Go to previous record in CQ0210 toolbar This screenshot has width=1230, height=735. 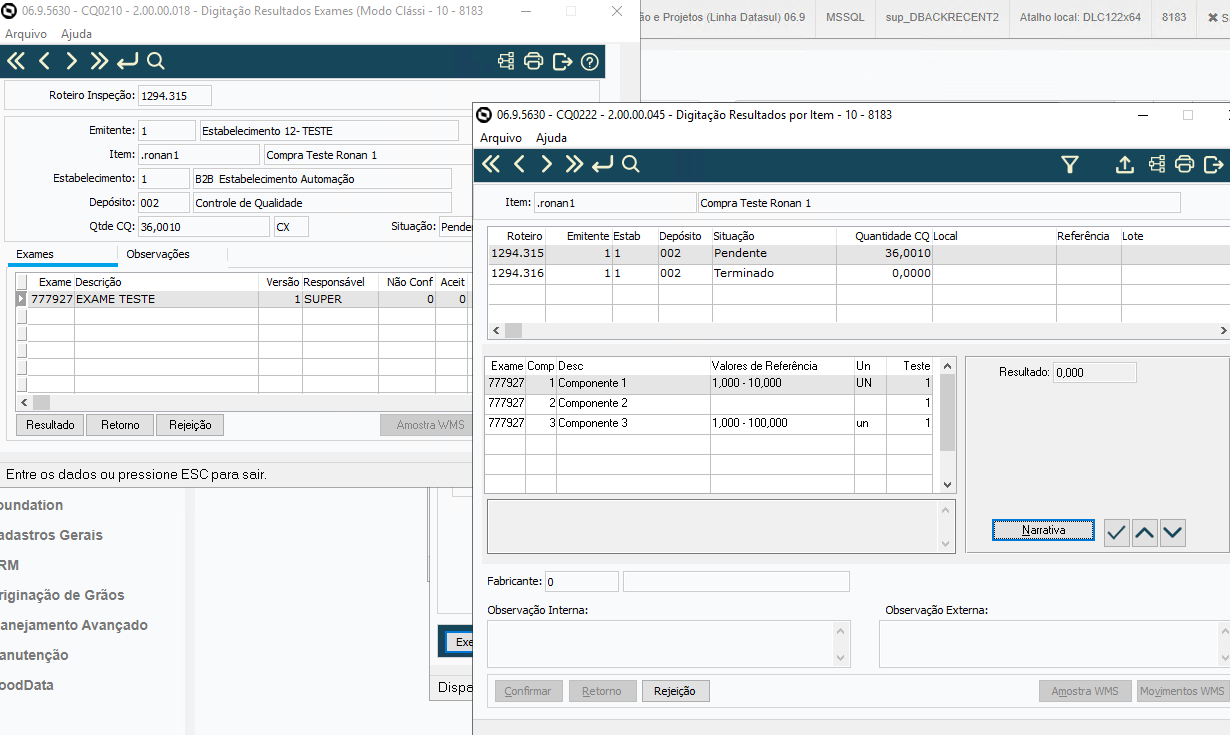click(44, 62)
